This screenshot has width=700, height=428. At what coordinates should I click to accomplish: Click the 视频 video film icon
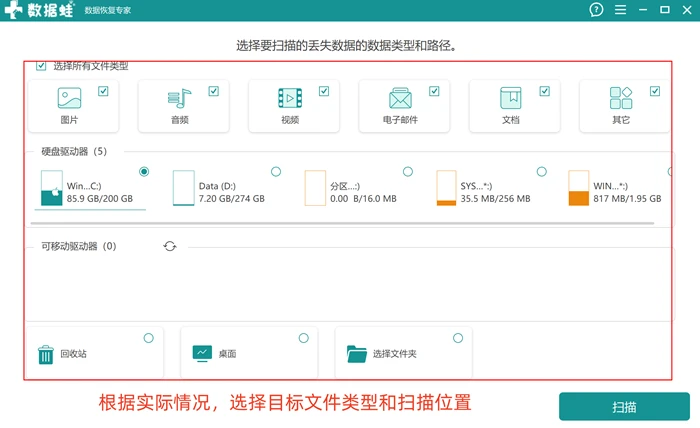coord(290,98)
